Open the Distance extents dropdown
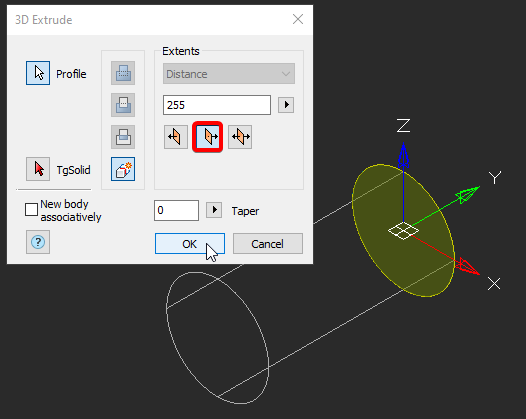 point(229,73)
